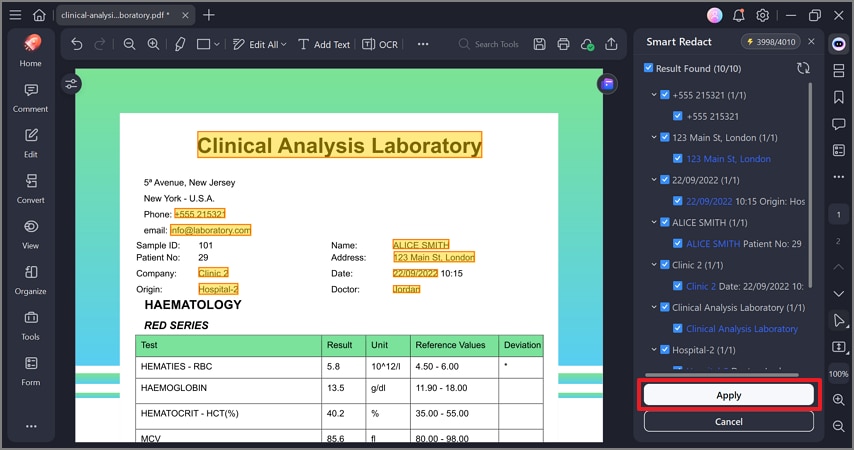
Task: Show more left sidebar options
Action: 31,426
